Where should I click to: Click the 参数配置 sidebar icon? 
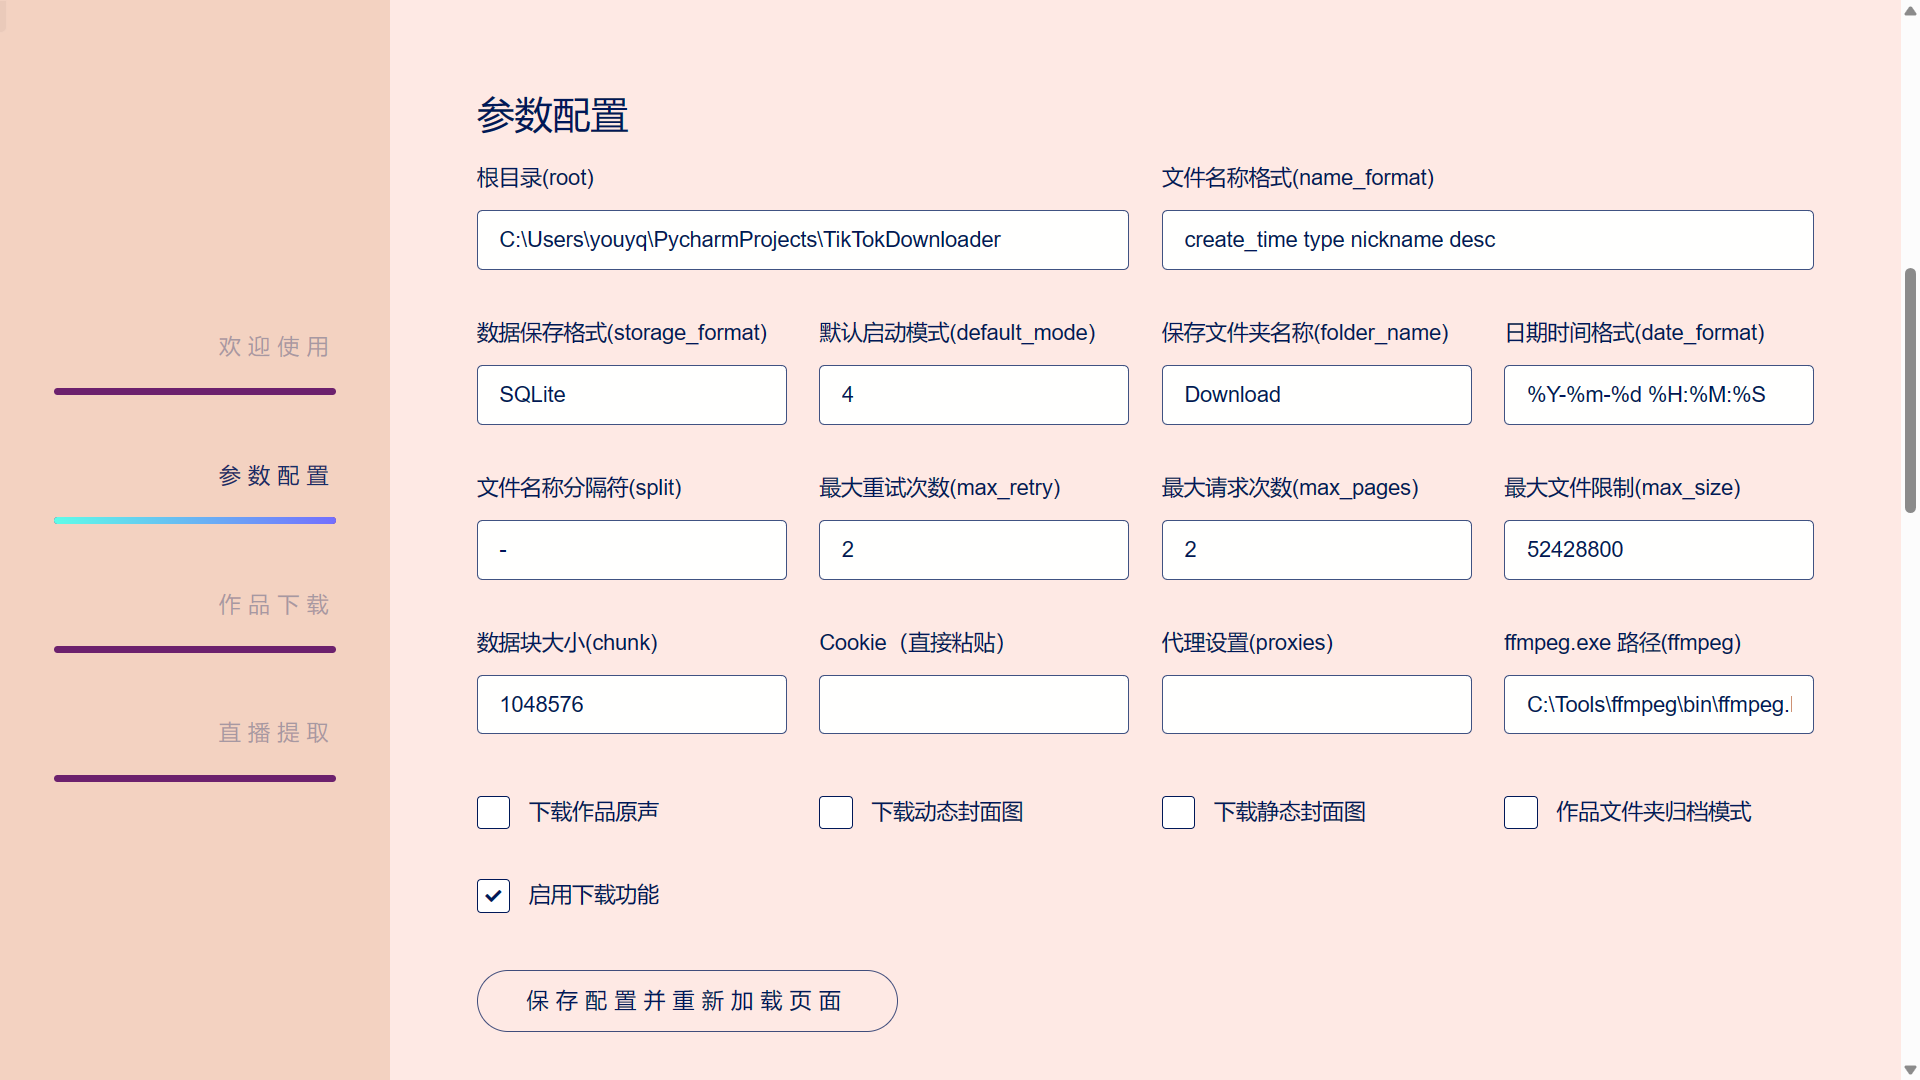click(x=273, y=475)
